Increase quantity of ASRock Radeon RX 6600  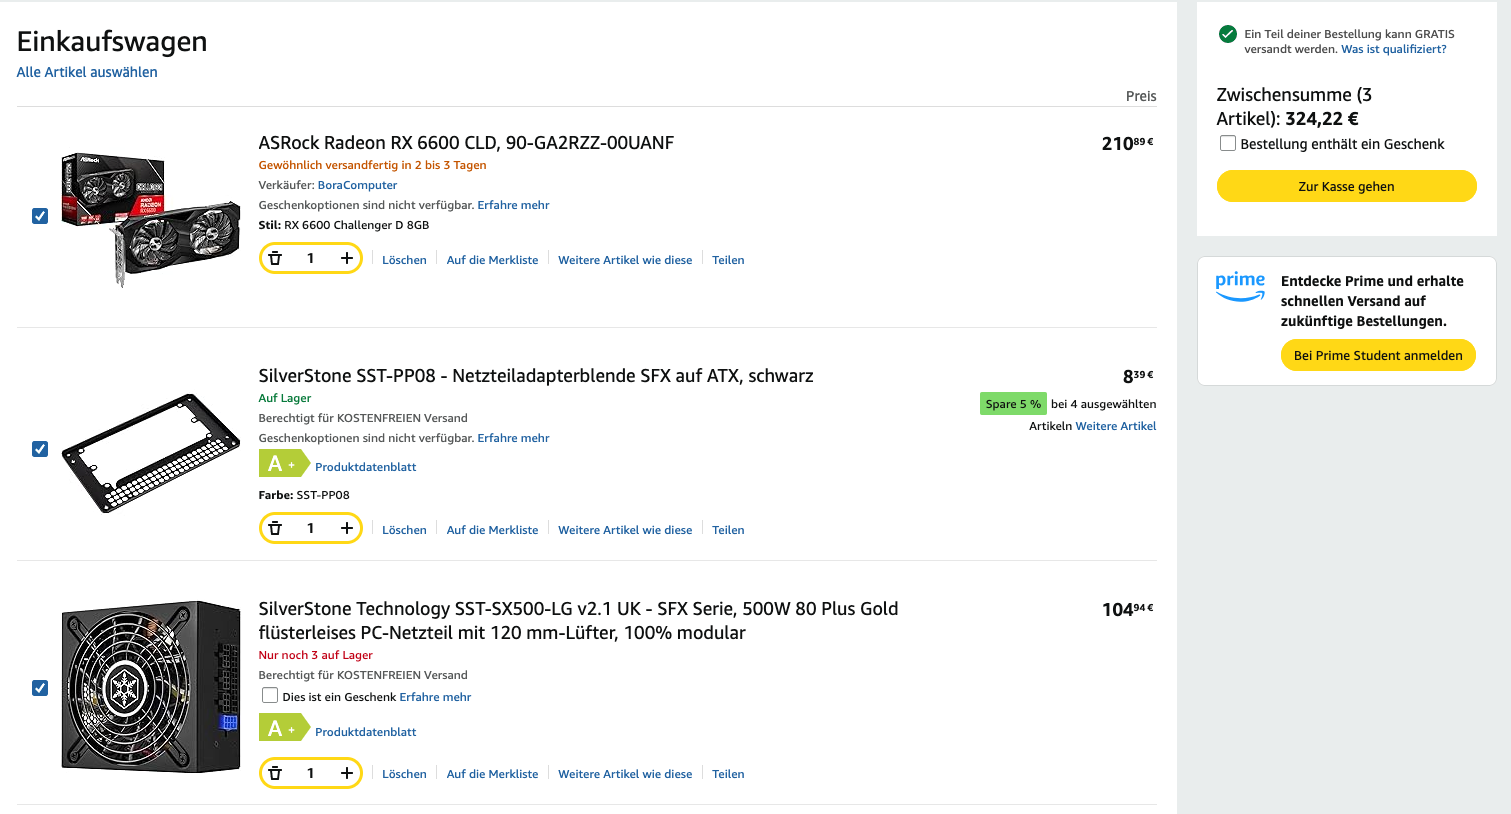pos(346,259)
